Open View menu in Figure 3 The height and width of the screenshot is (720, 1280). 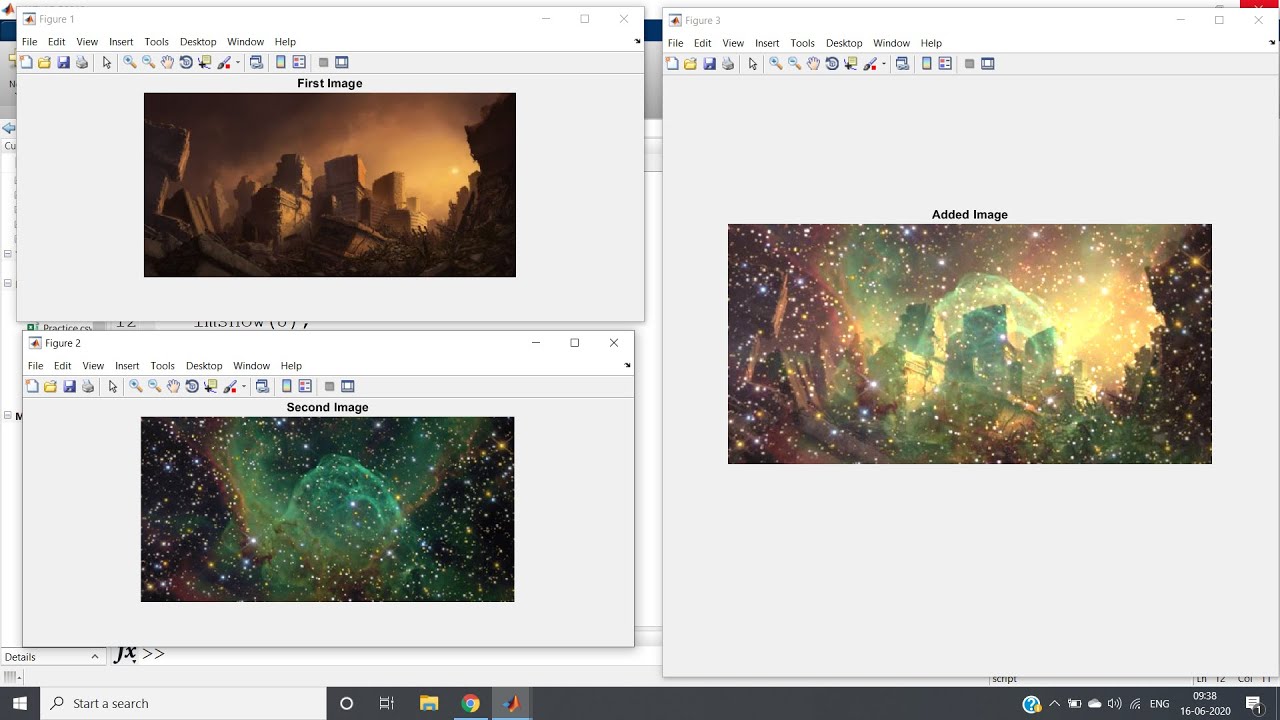pyautogui.click(x=733, y=43)
